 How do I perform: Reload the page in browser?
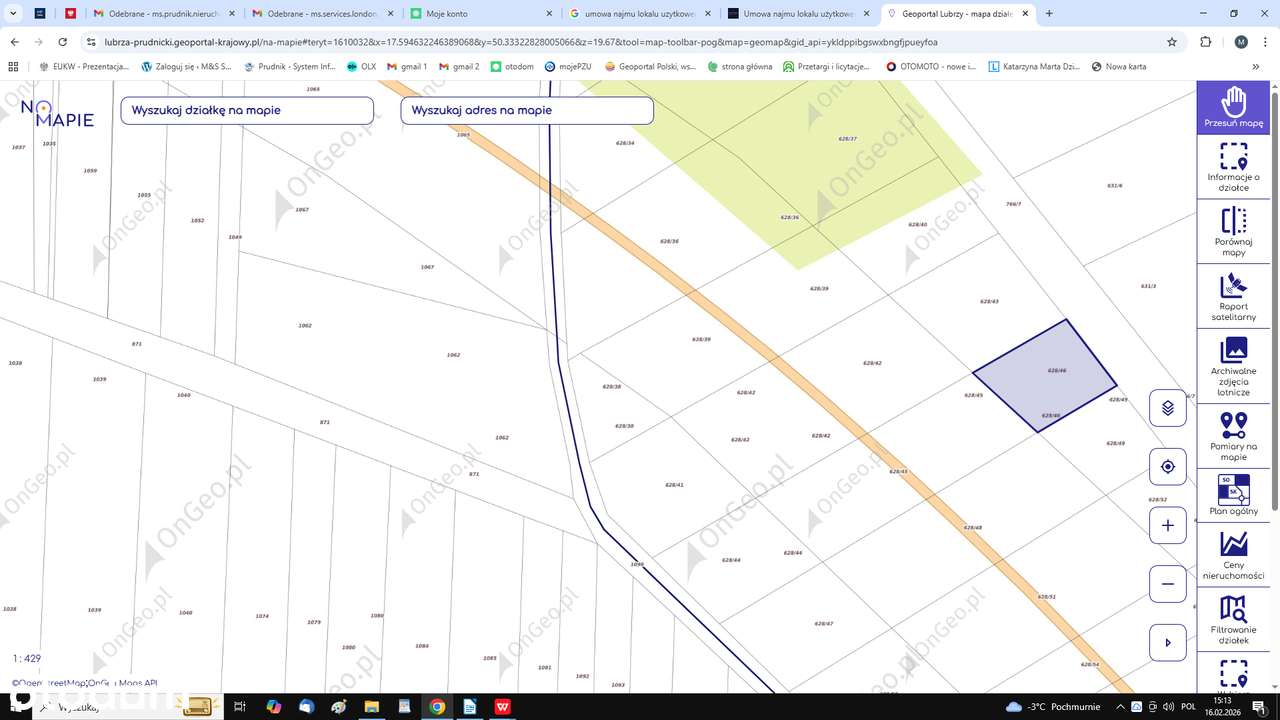pos(63,42)
